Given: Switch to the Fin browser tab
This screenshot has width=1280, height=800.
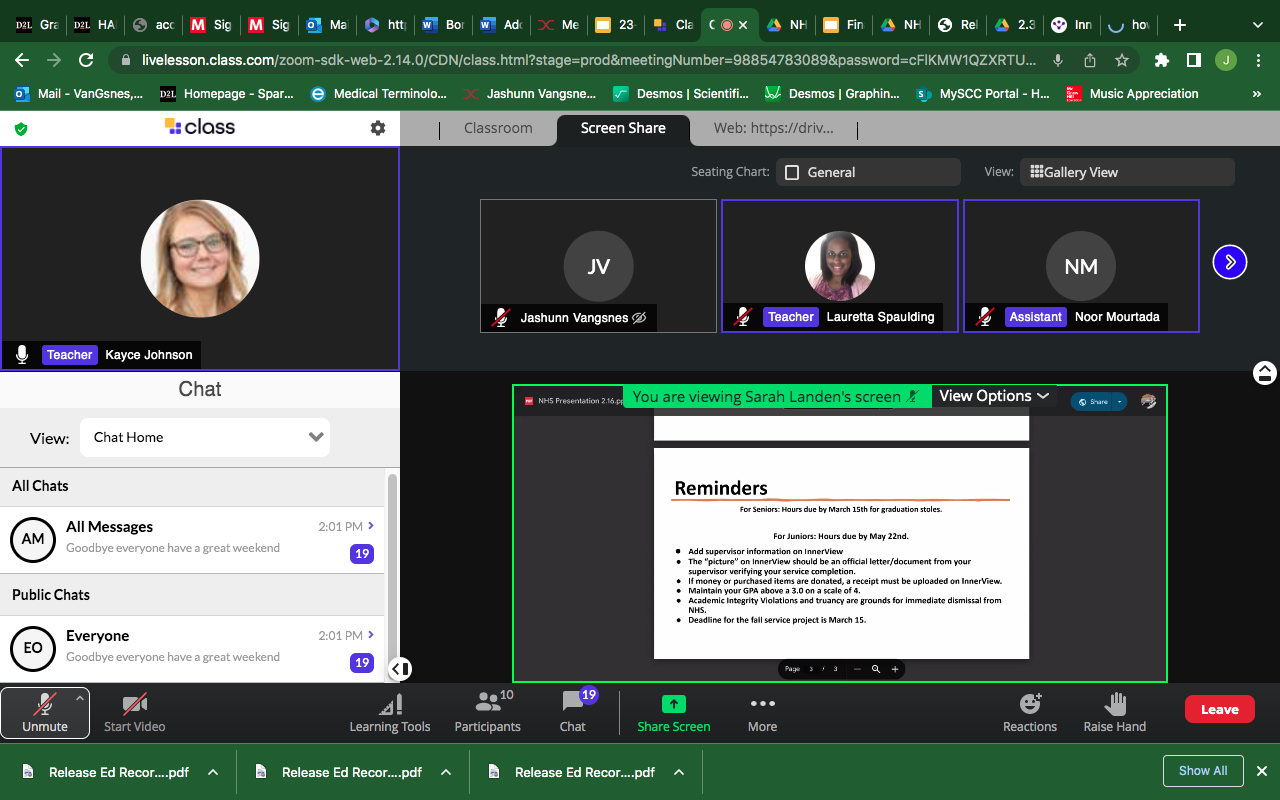Looking at the screenshot, I should click(x=843, y=25).
